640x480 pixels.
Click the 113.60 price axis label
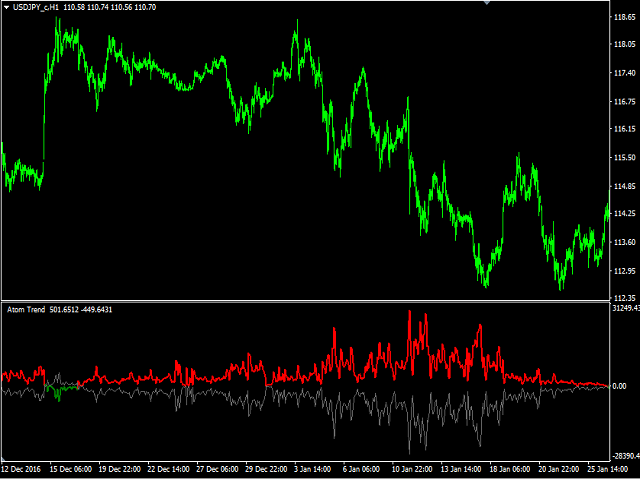coord(625,242)
